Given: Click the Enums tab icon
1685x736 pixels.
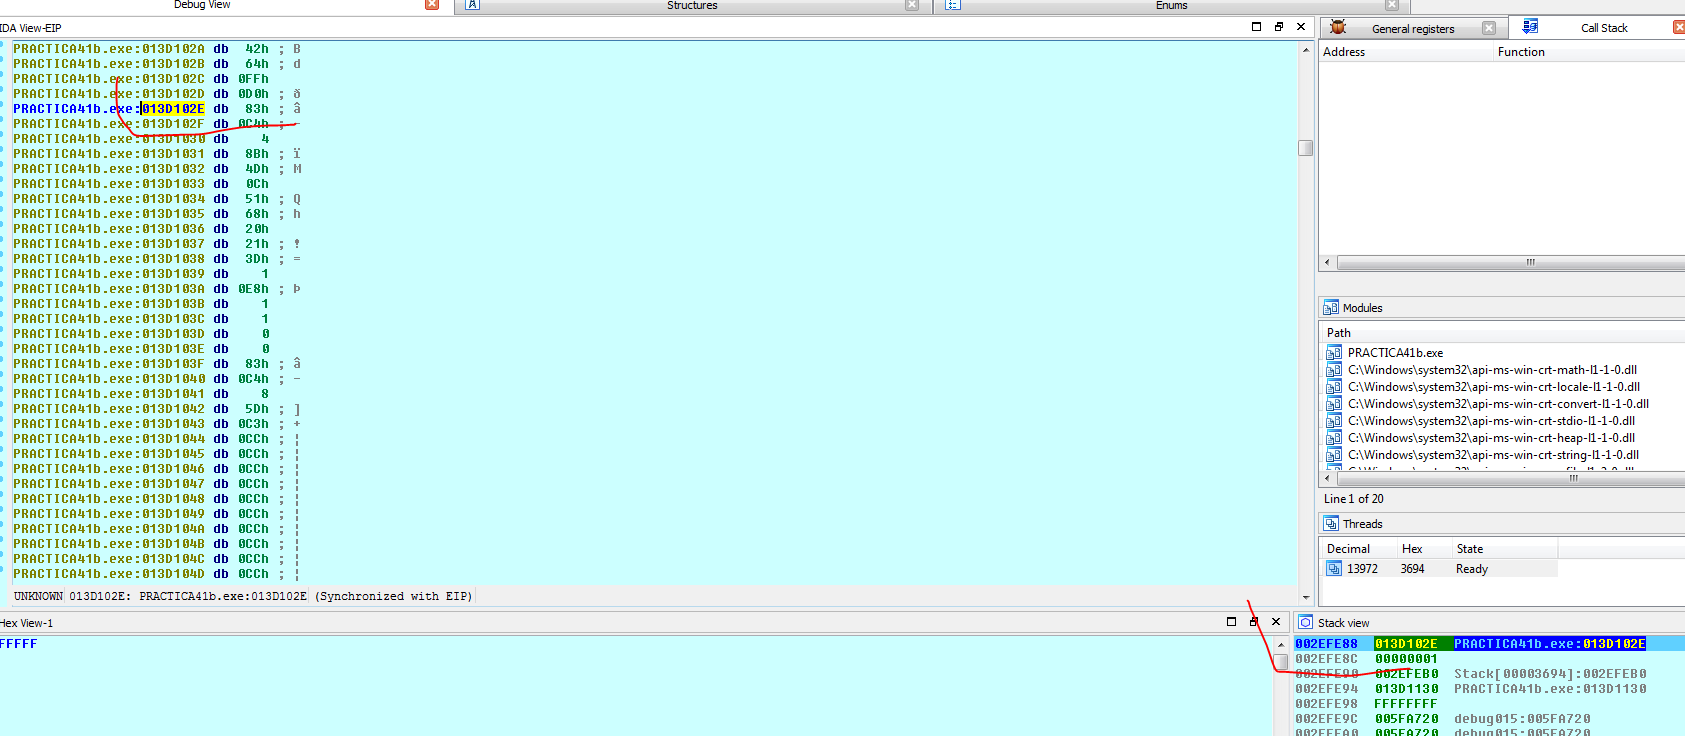Looking at the screenshot, I should (x=952, y=5).
